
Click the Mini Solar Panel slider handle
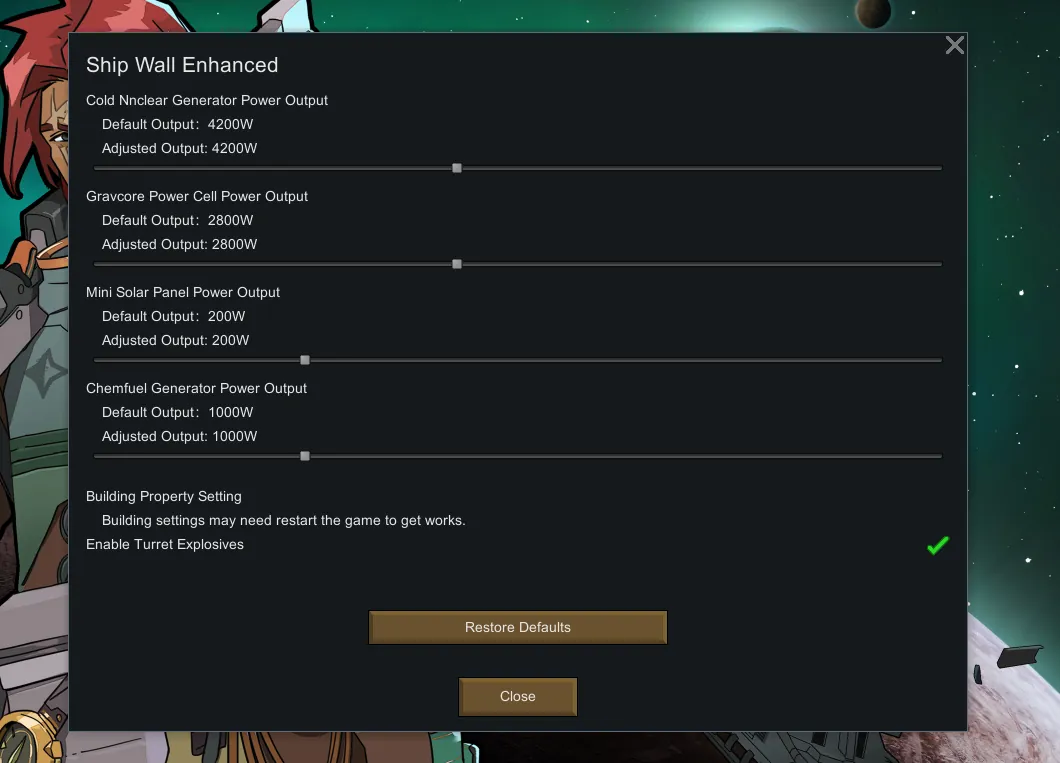pyautogui.click(x=305, y=360)
